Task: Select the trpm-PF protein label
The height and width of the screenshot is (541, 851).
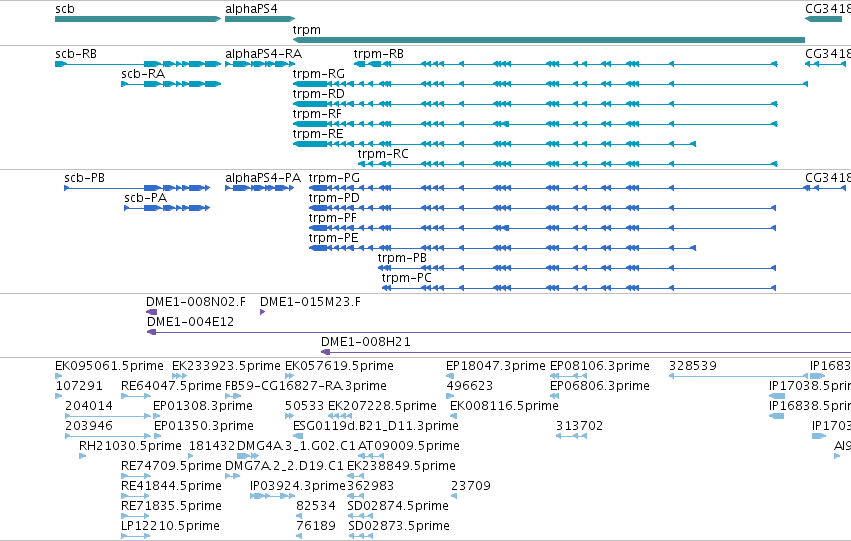Action: pyautogui.click(x=333, y=218)
